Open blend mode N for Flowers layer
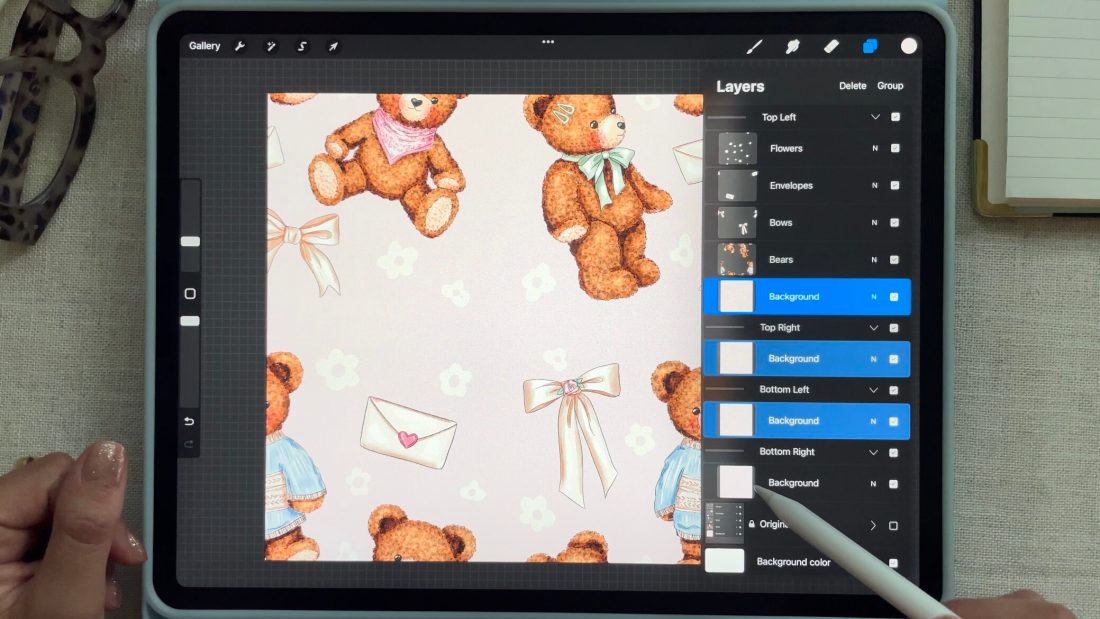The image size is (1100, 619). (x=875, y=148)
